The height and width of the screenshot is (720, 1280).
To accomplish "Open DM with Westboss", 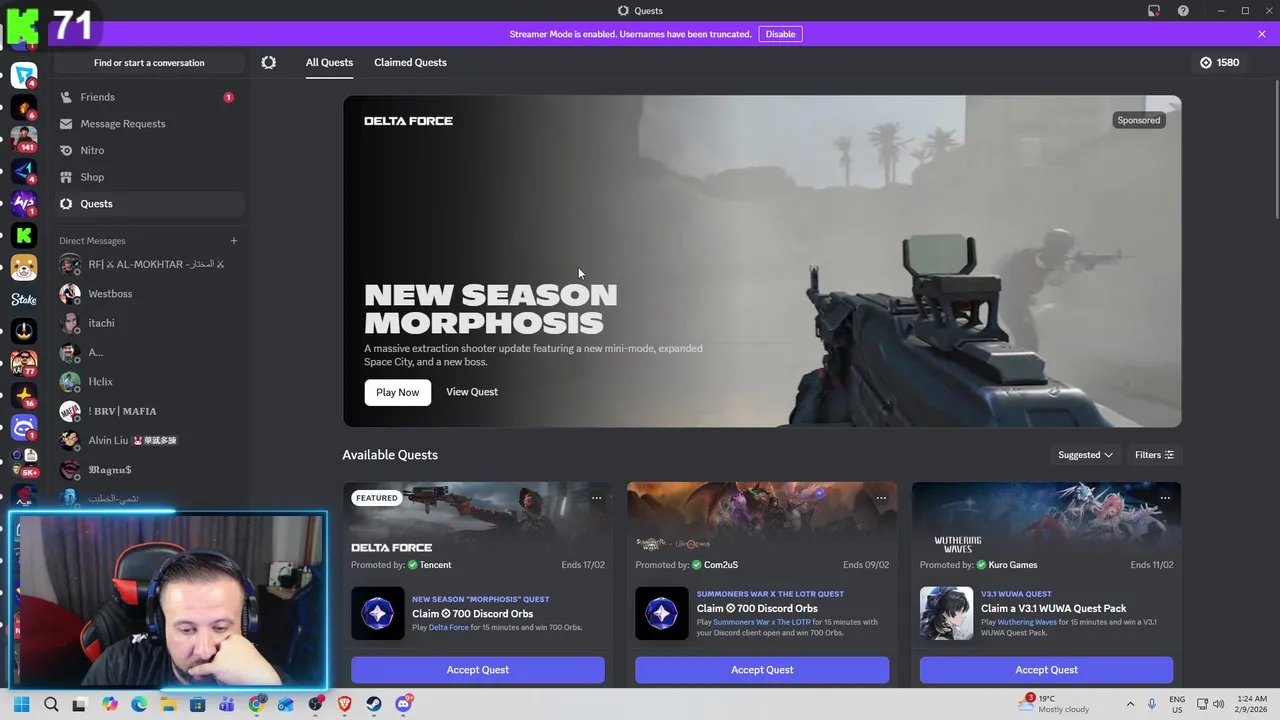I will [148, 294].
